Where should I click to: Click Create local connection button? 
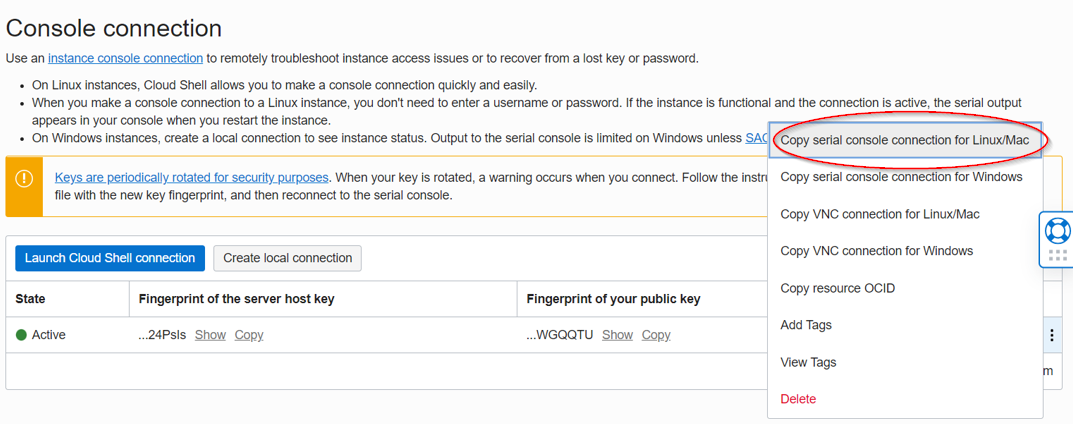click(287, 258)
